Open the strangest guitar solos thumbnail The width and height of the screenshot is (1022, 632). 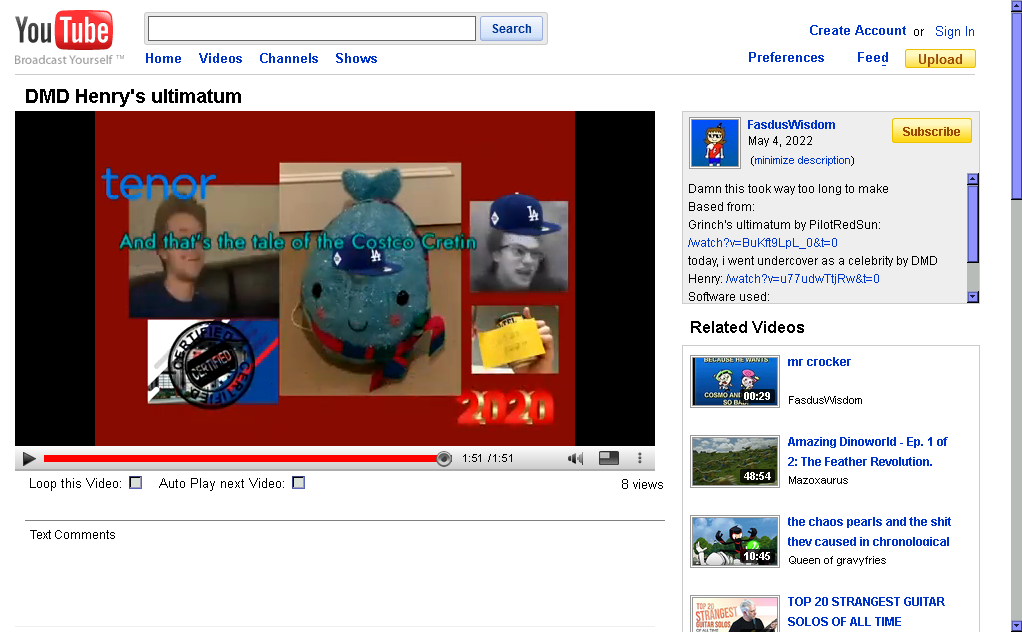(x=735, y=614)
